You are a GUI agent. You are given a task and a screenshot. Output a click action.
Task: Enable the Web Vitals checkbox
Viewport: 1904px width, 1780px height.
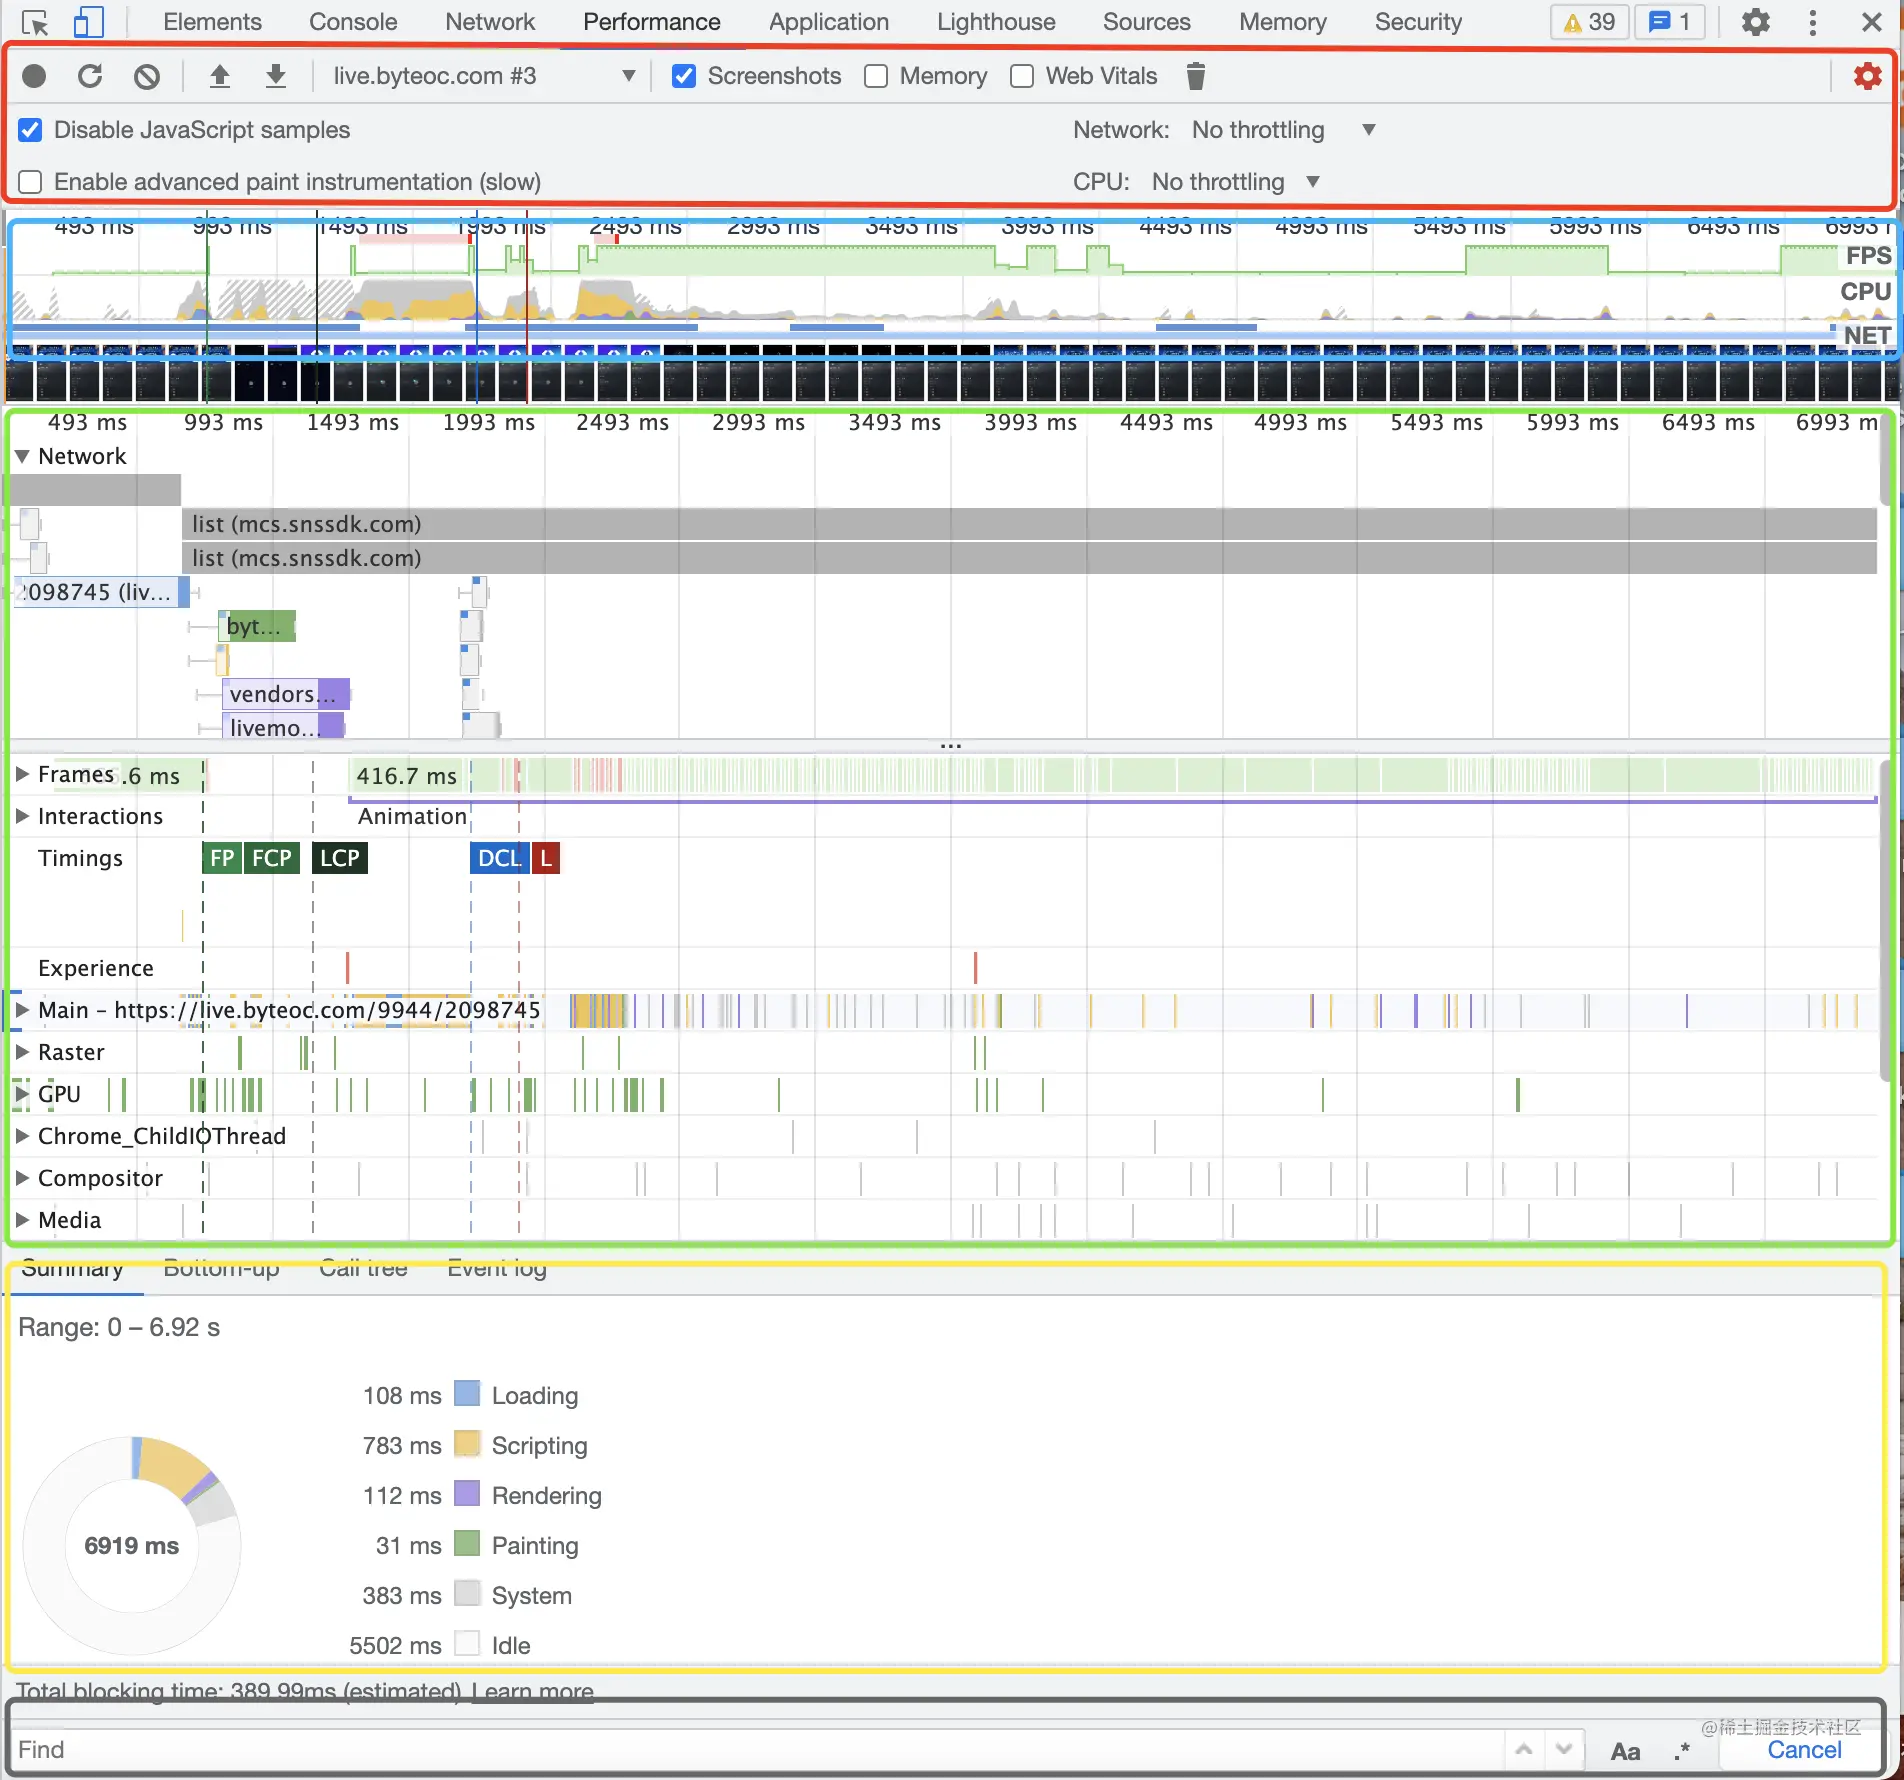click(1022, 76)
